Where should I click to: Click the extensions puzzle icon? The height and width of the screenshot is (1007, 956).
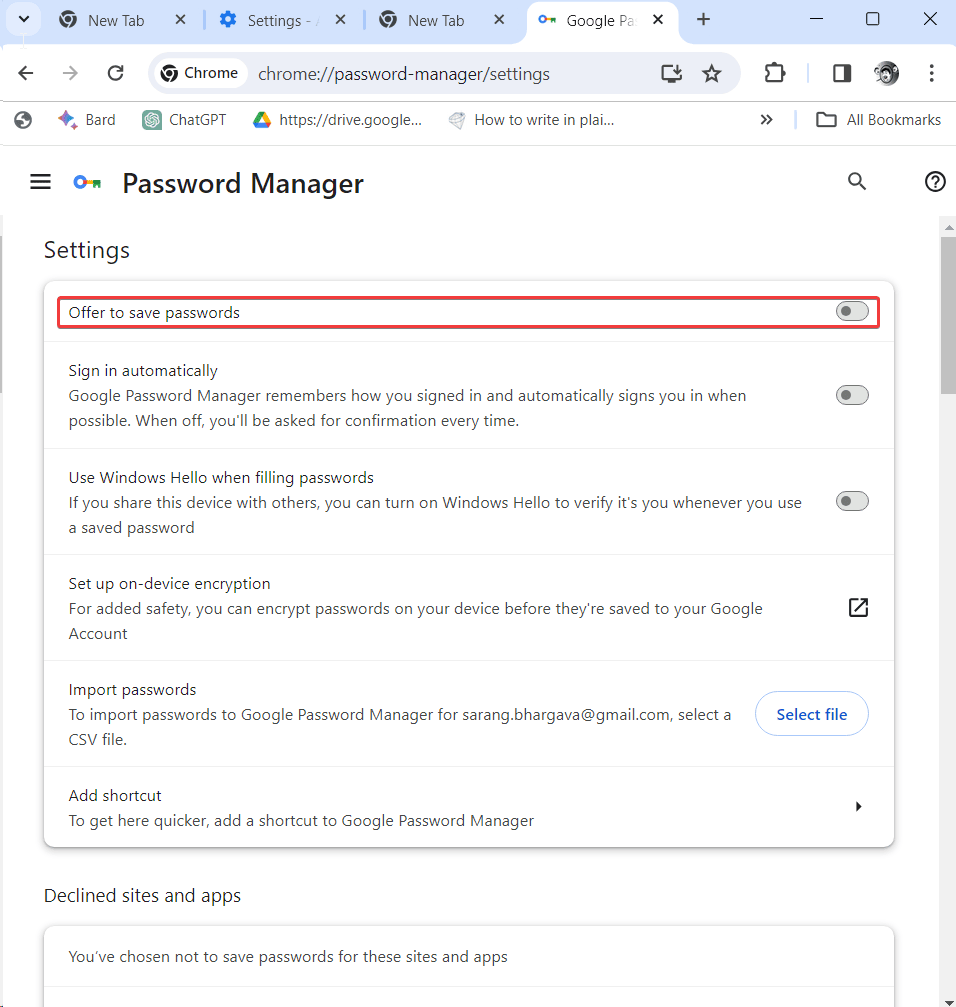774,73
